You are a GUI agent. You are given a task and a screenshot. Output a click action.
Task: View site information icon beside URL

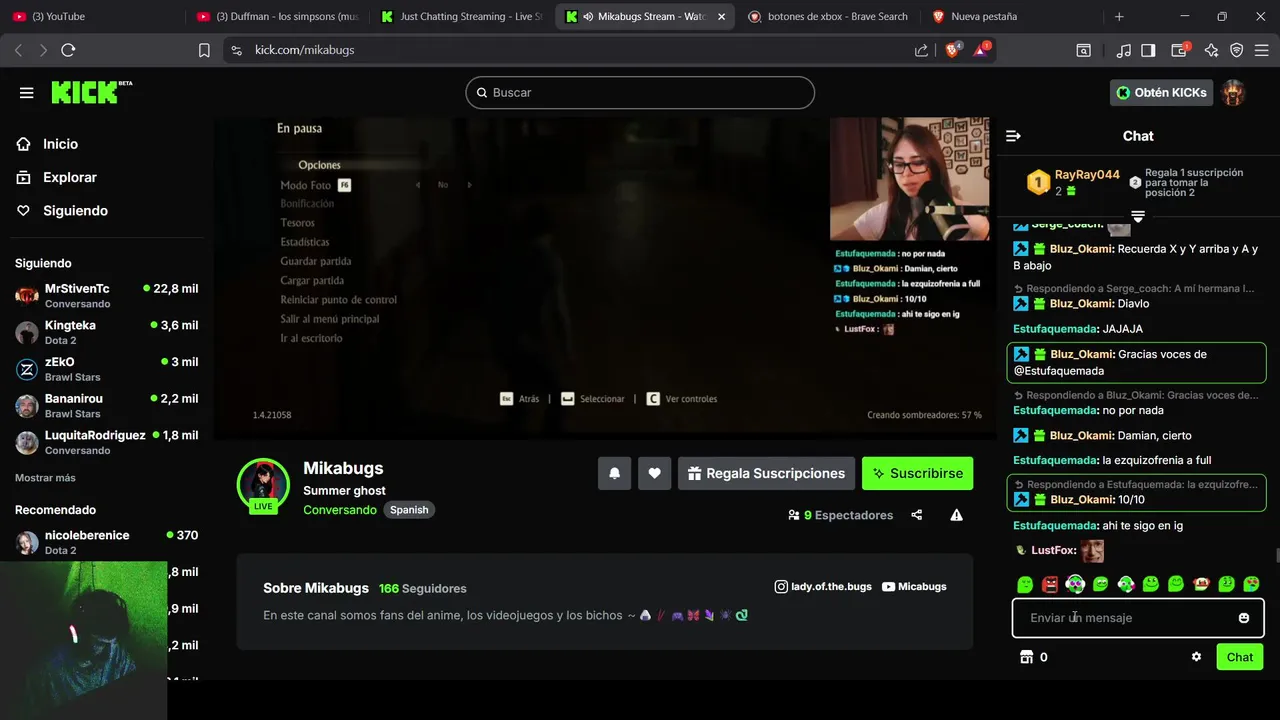pyautogui.click(x=236, y=50)
